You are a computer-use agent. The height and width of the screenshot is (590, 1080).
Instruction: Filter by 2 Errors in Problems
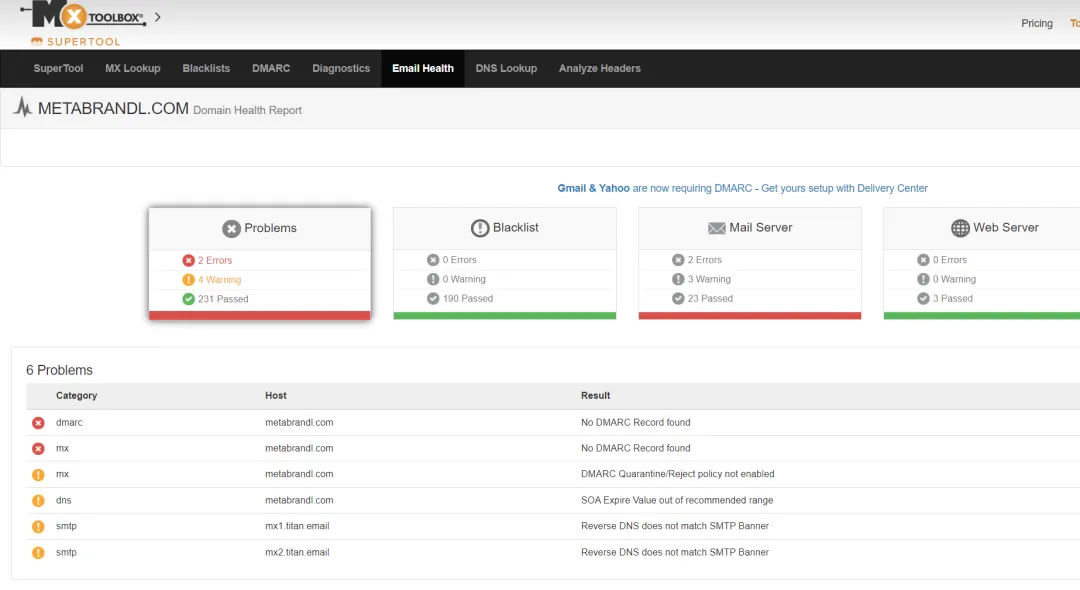(214, 261)
